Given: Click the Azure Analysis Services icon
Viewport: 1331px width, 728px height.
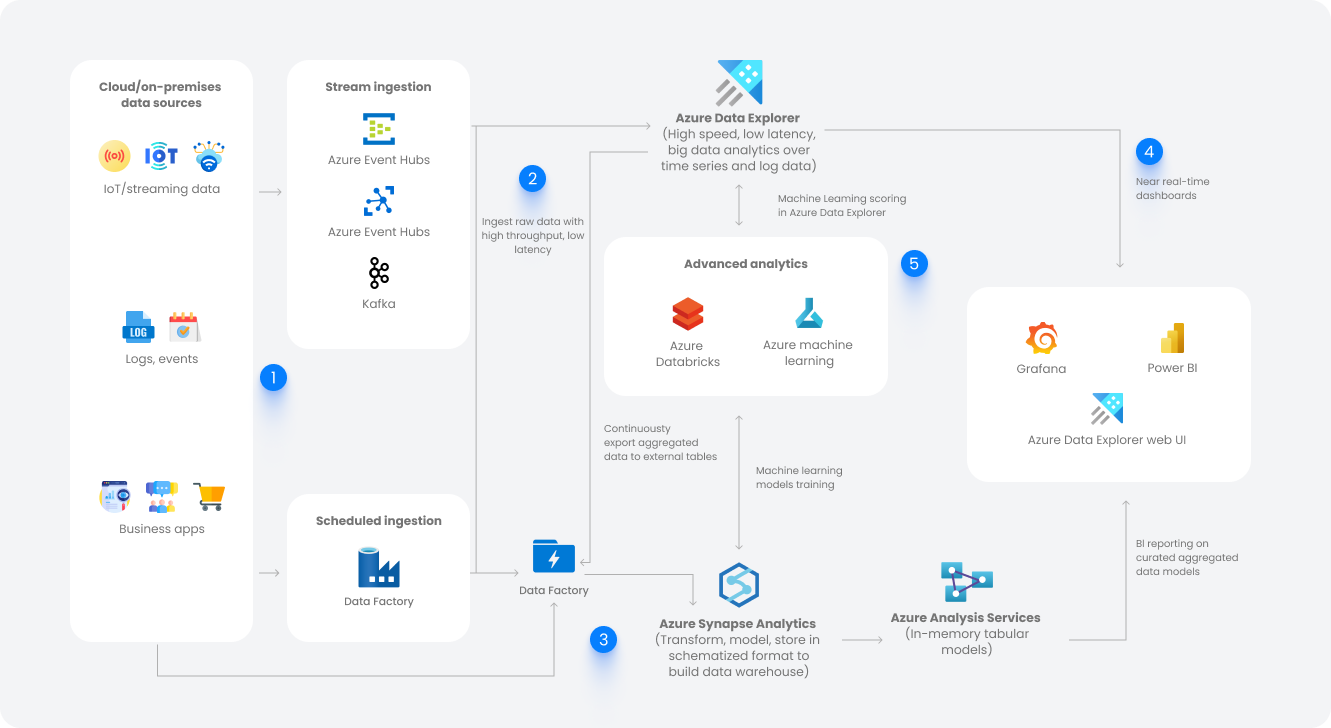Looking at the screenshot, I should [966, 582].
